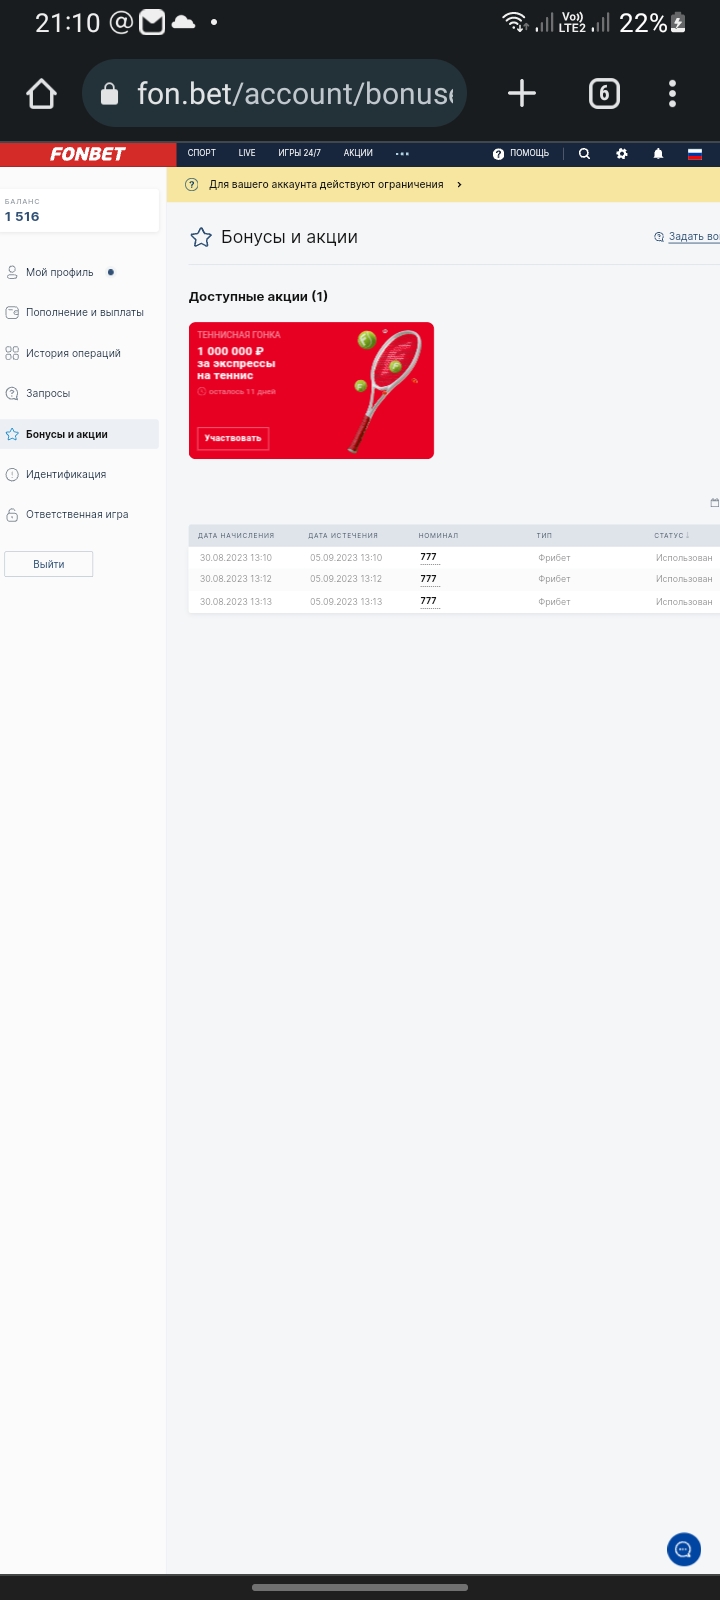
Task: Click the question icon in restrictions banner
Action: (192, 185)
